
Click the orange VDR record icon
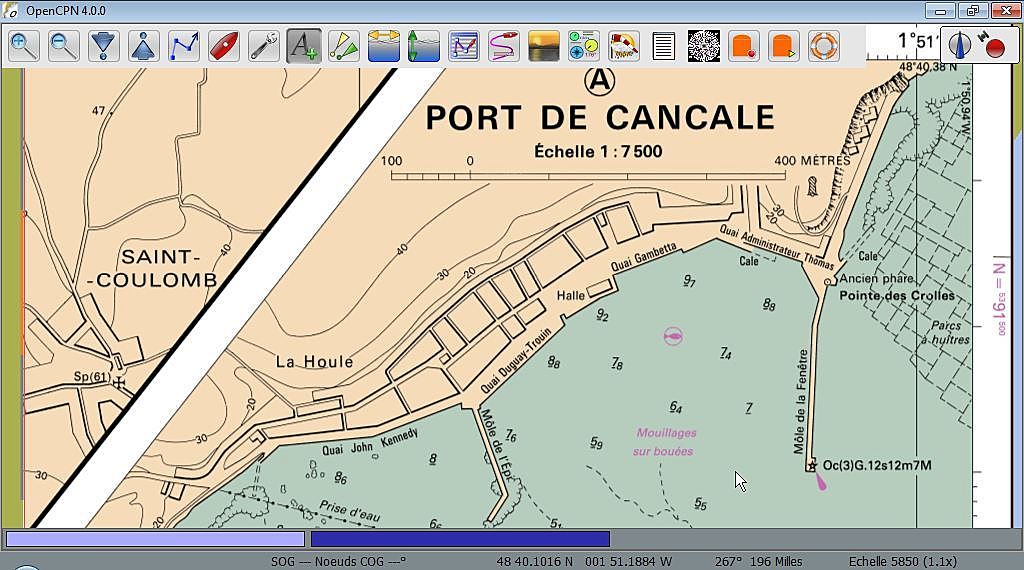coord(744,46)
